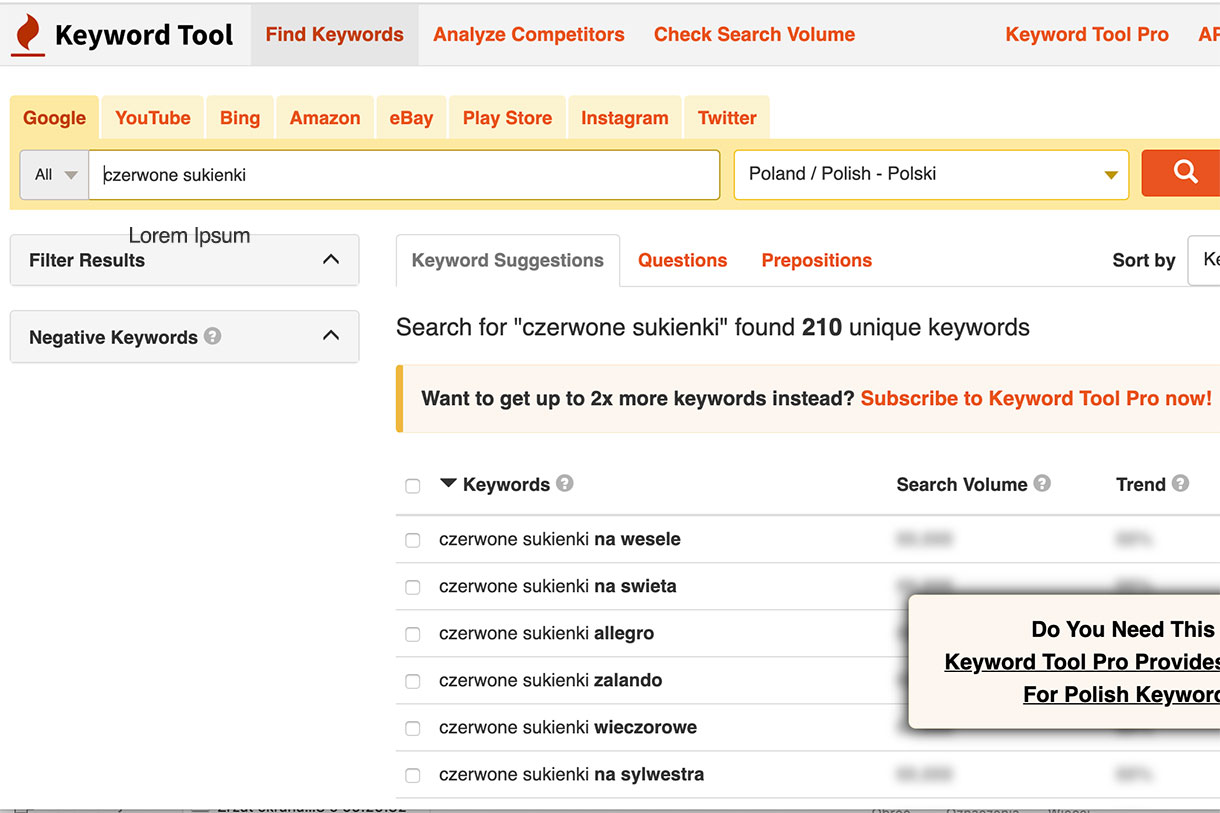Screen dimensions: 1220x813
Task: Click into the 'czerwone sukienki' search field
Action: (x=404, y=174)
